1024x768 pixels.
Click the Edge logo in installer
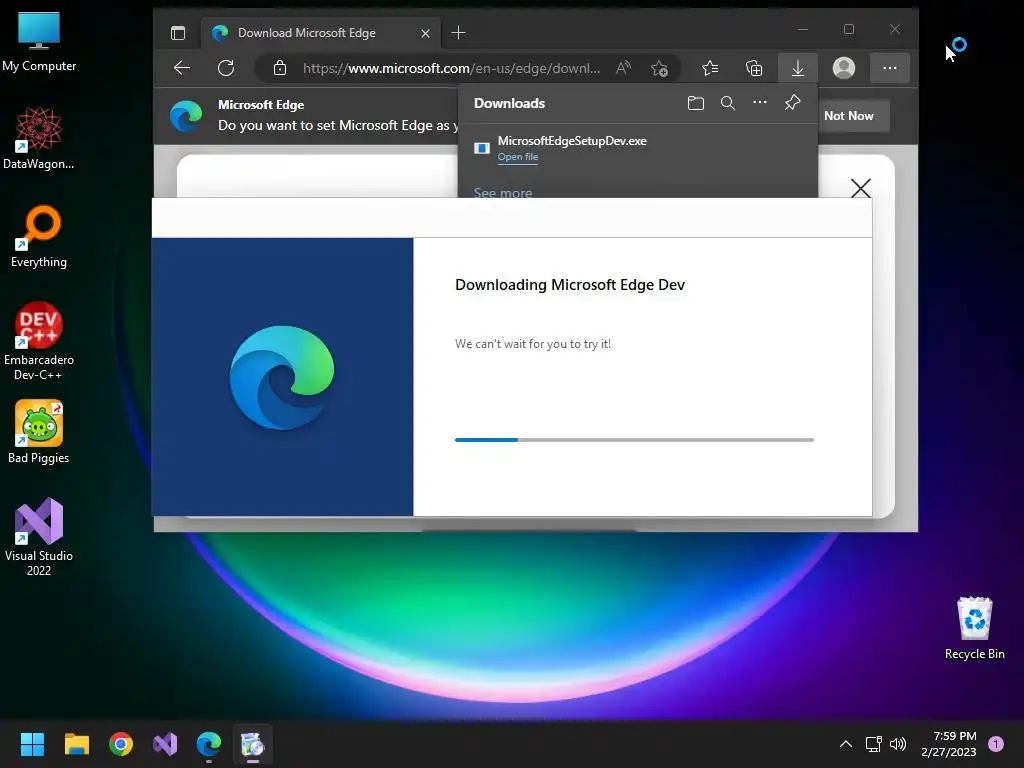282,377
